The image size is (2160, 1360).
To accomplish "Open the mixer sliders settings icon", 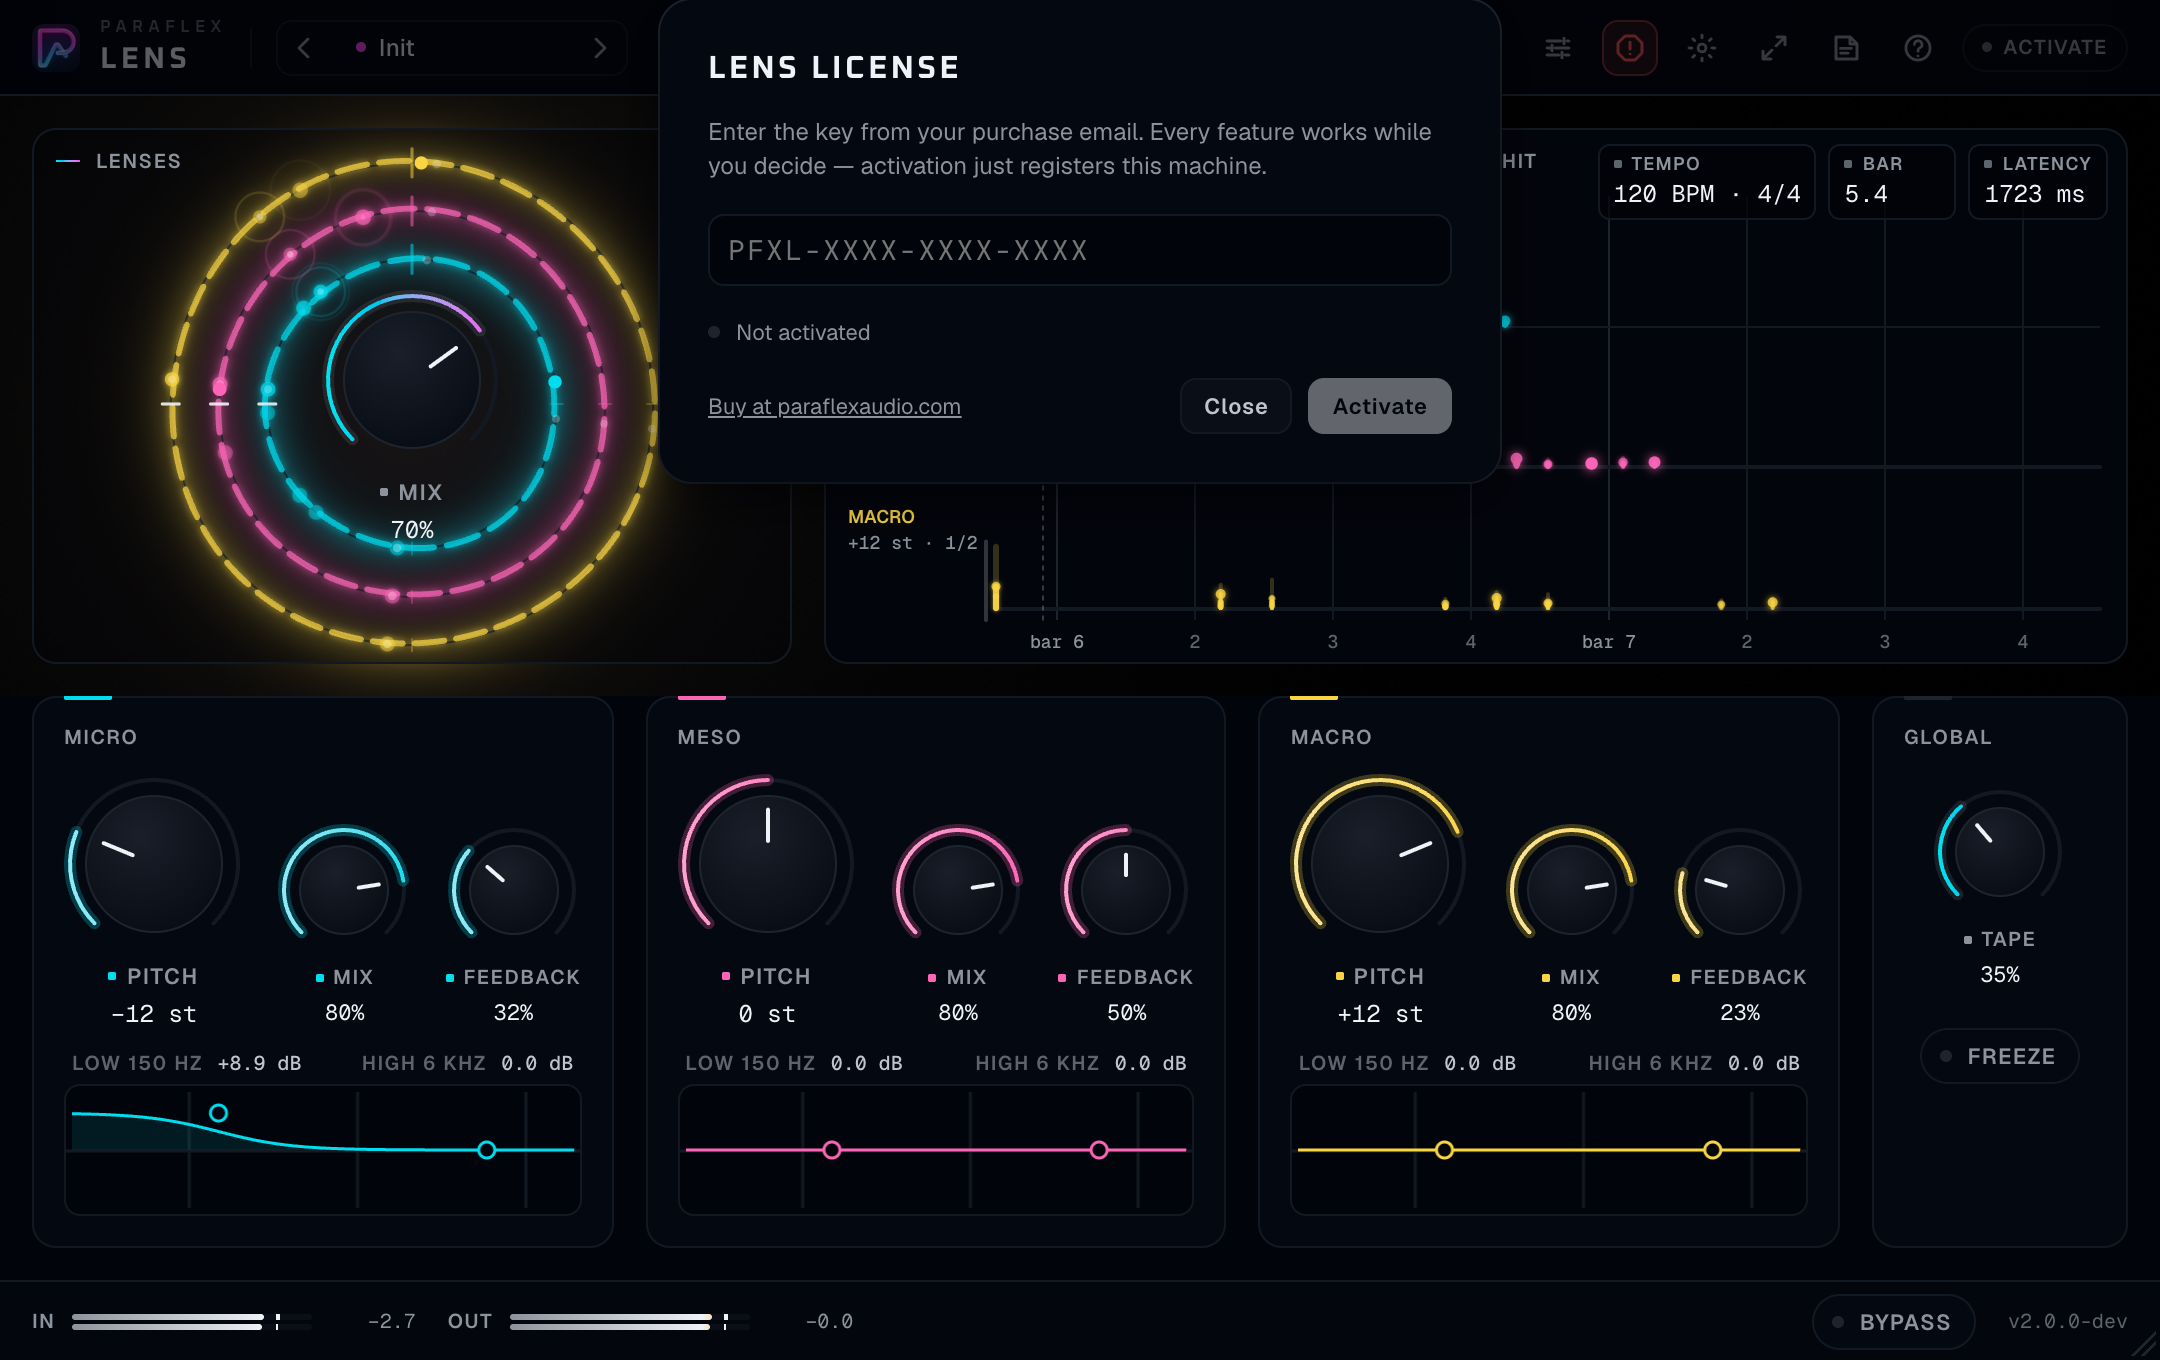I will (1558, 48).
